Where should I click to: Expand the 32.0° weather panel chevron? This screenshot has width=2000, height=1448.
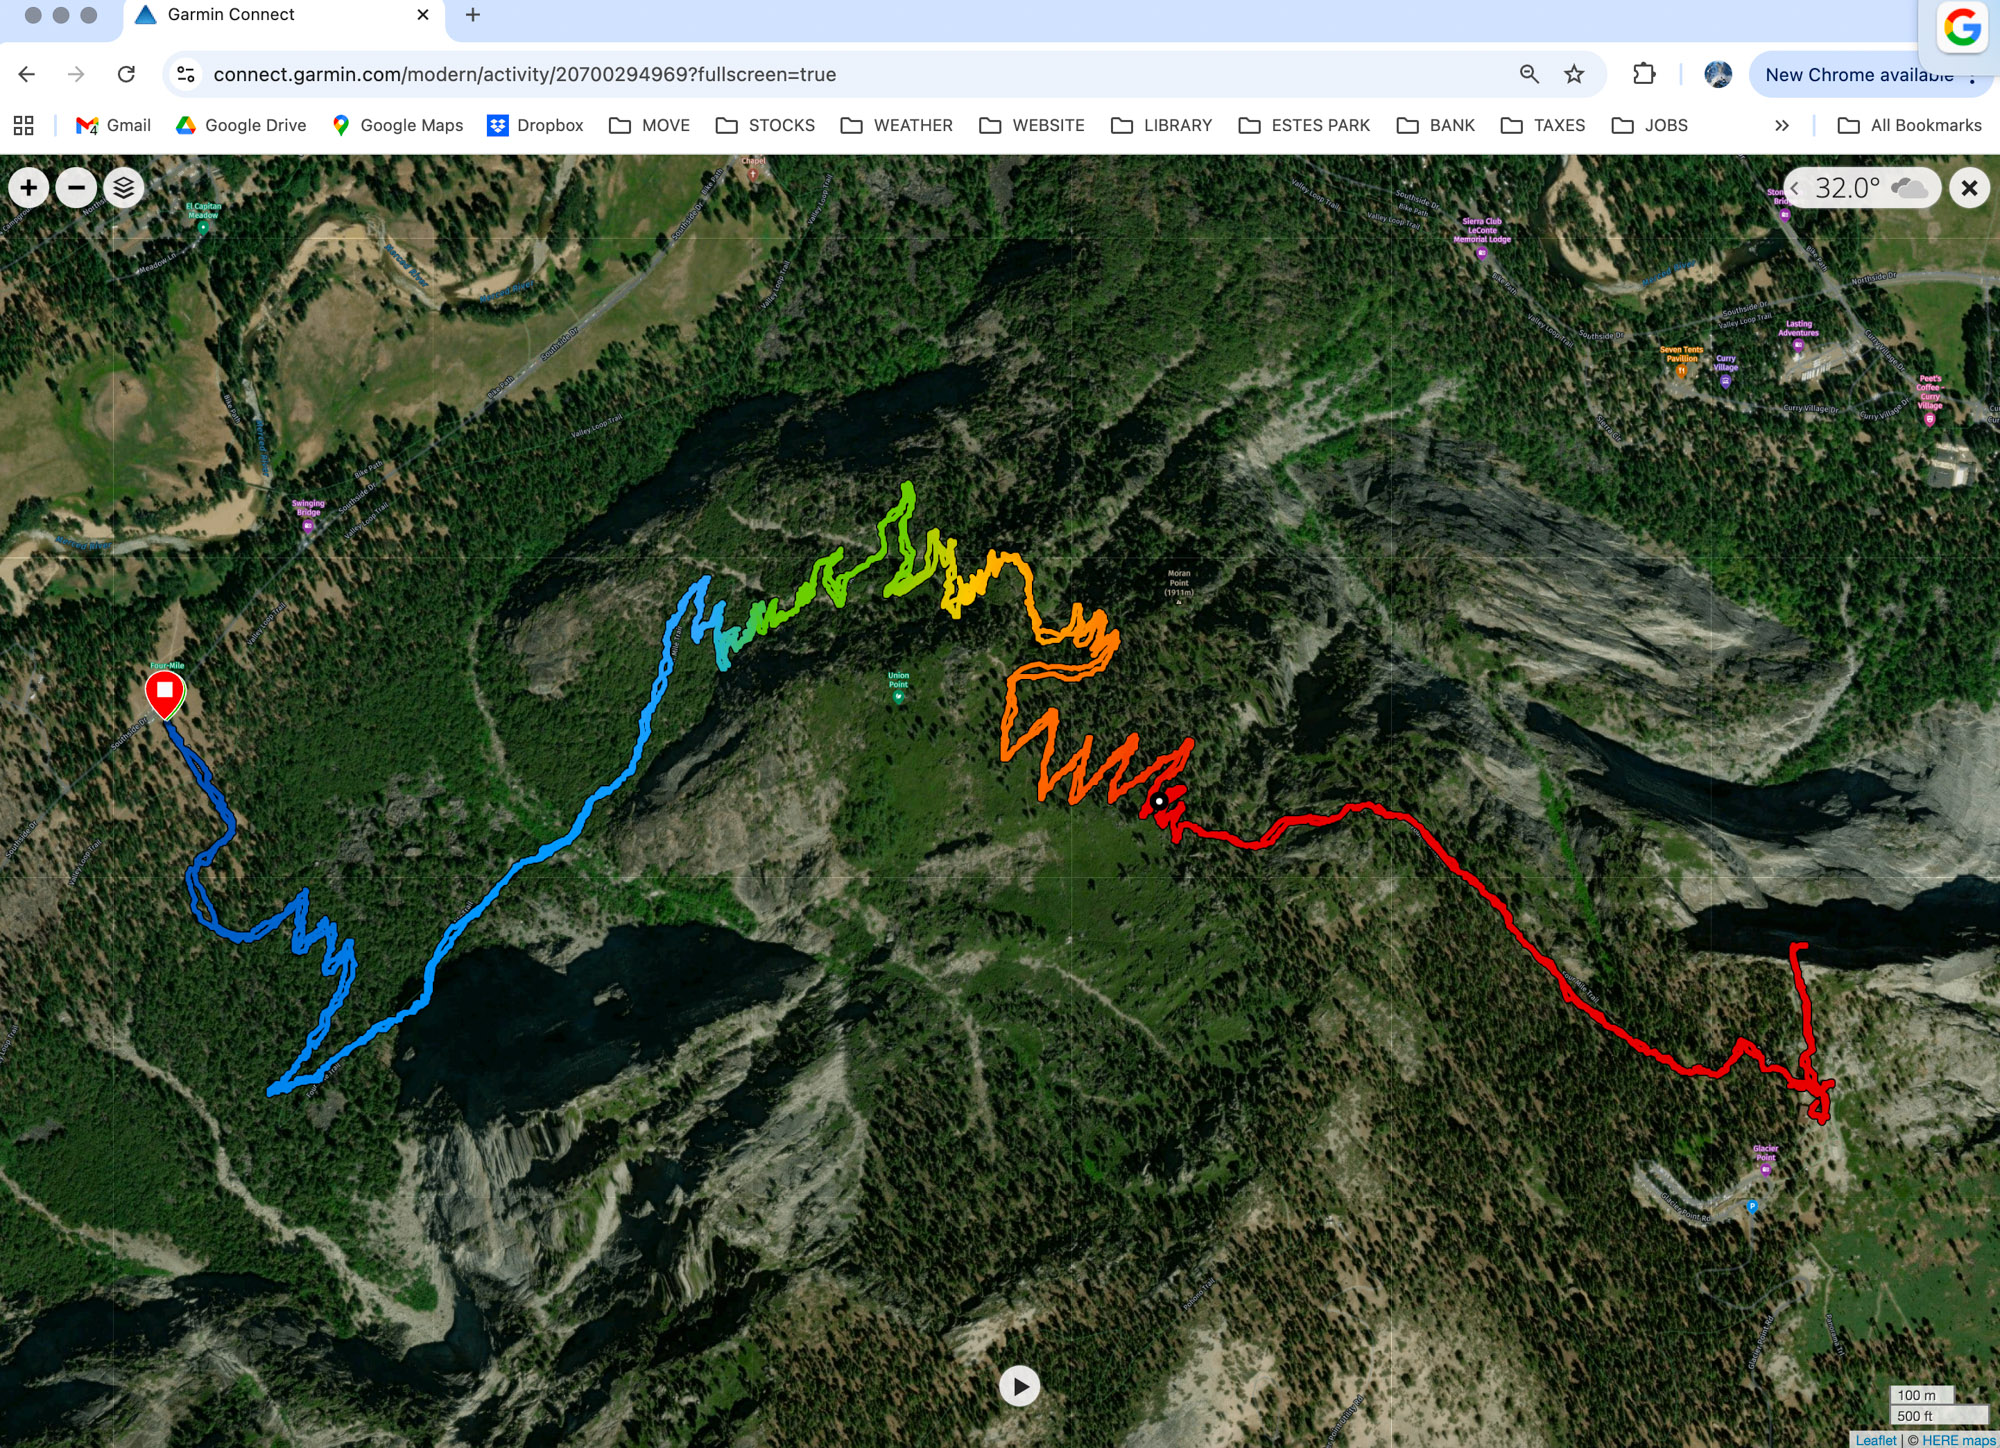coord(1795,188)
